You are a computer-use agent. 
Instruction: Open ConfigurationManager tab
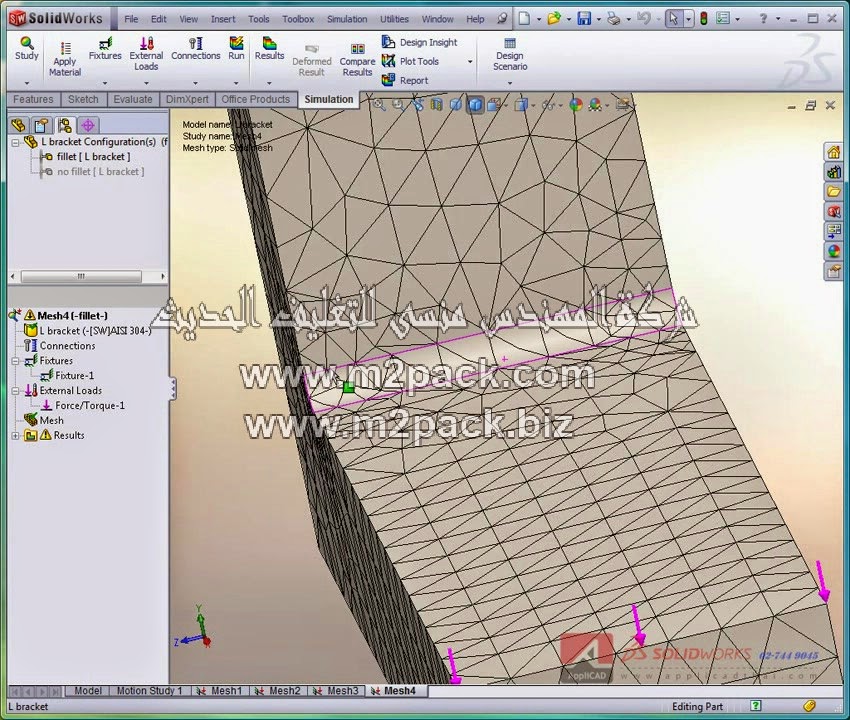click(65, 126)
